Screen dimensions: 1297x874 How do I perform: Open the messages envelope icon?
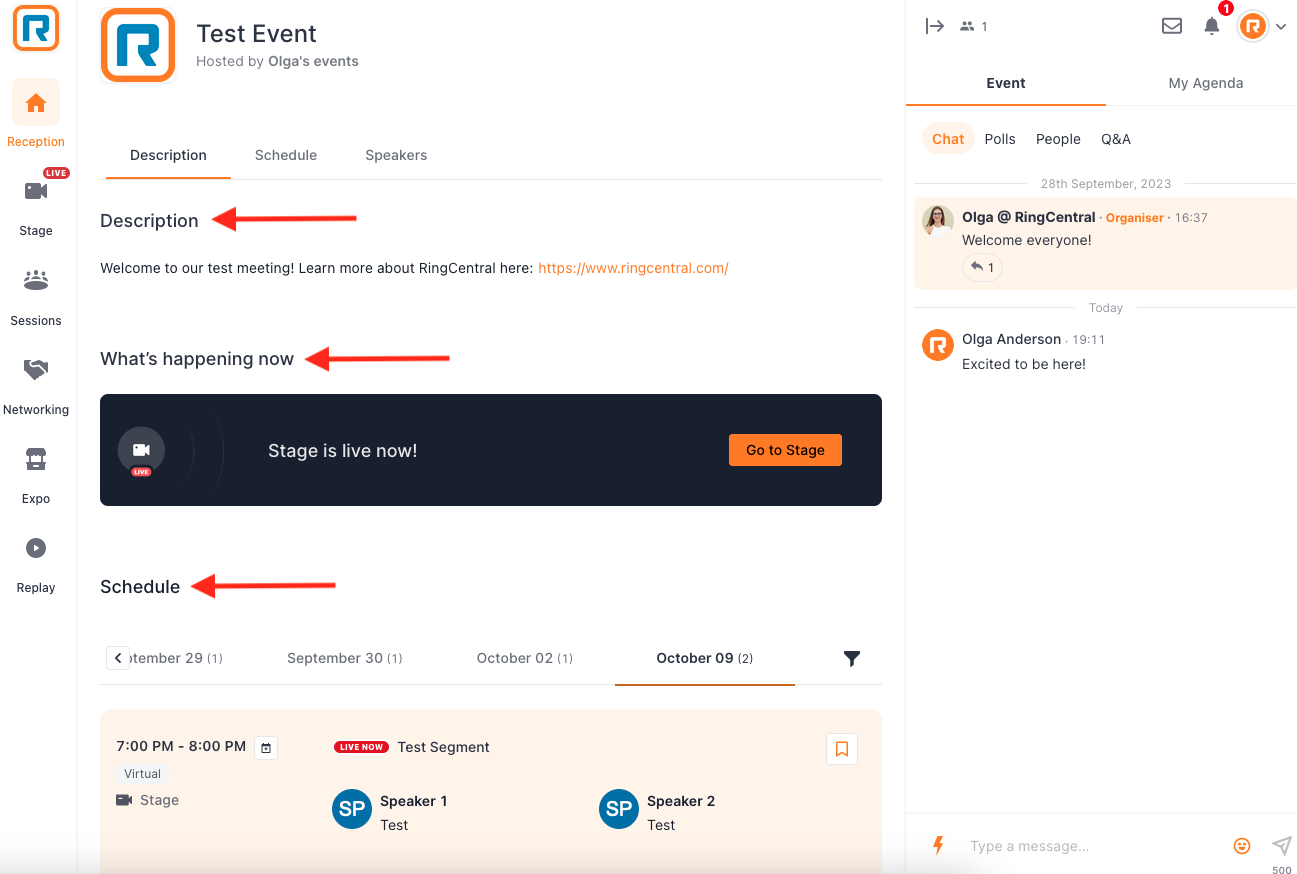click(1172, 26)
